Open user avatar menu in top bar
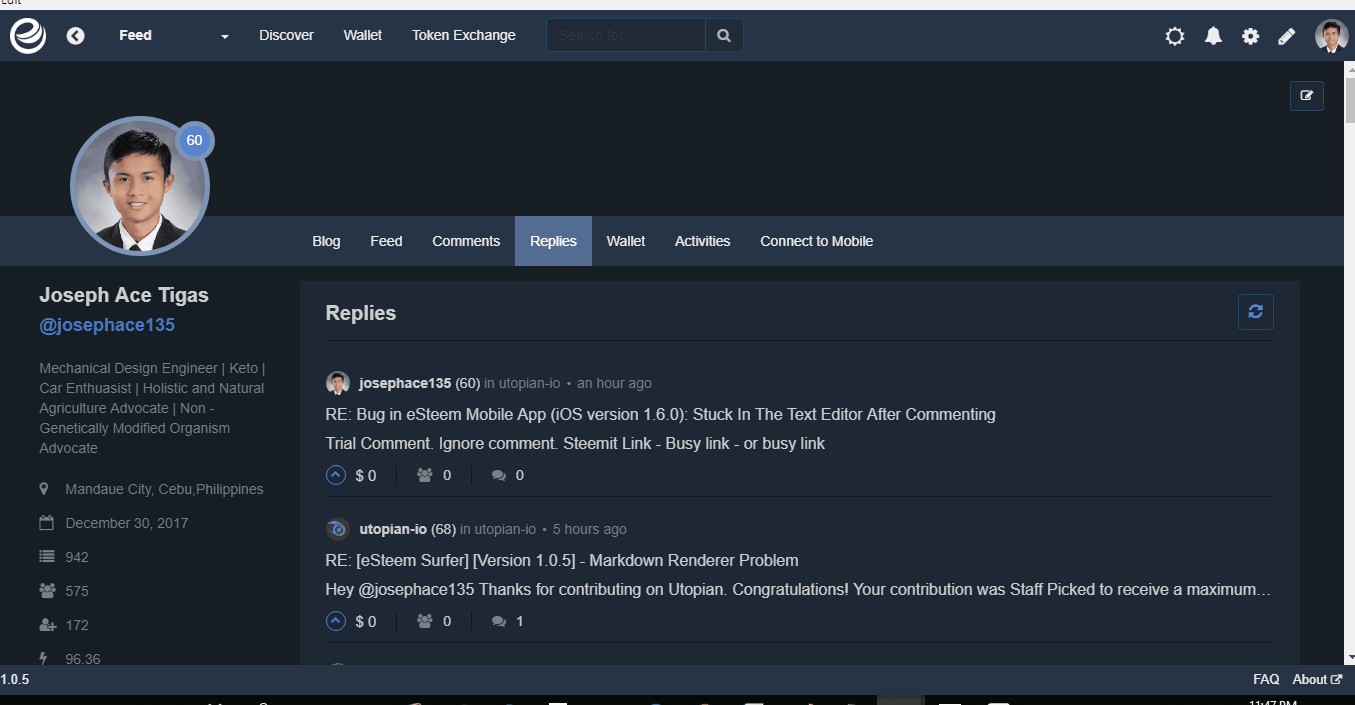Screen dimensions: 1355x705 click(x=1331, y=36)
